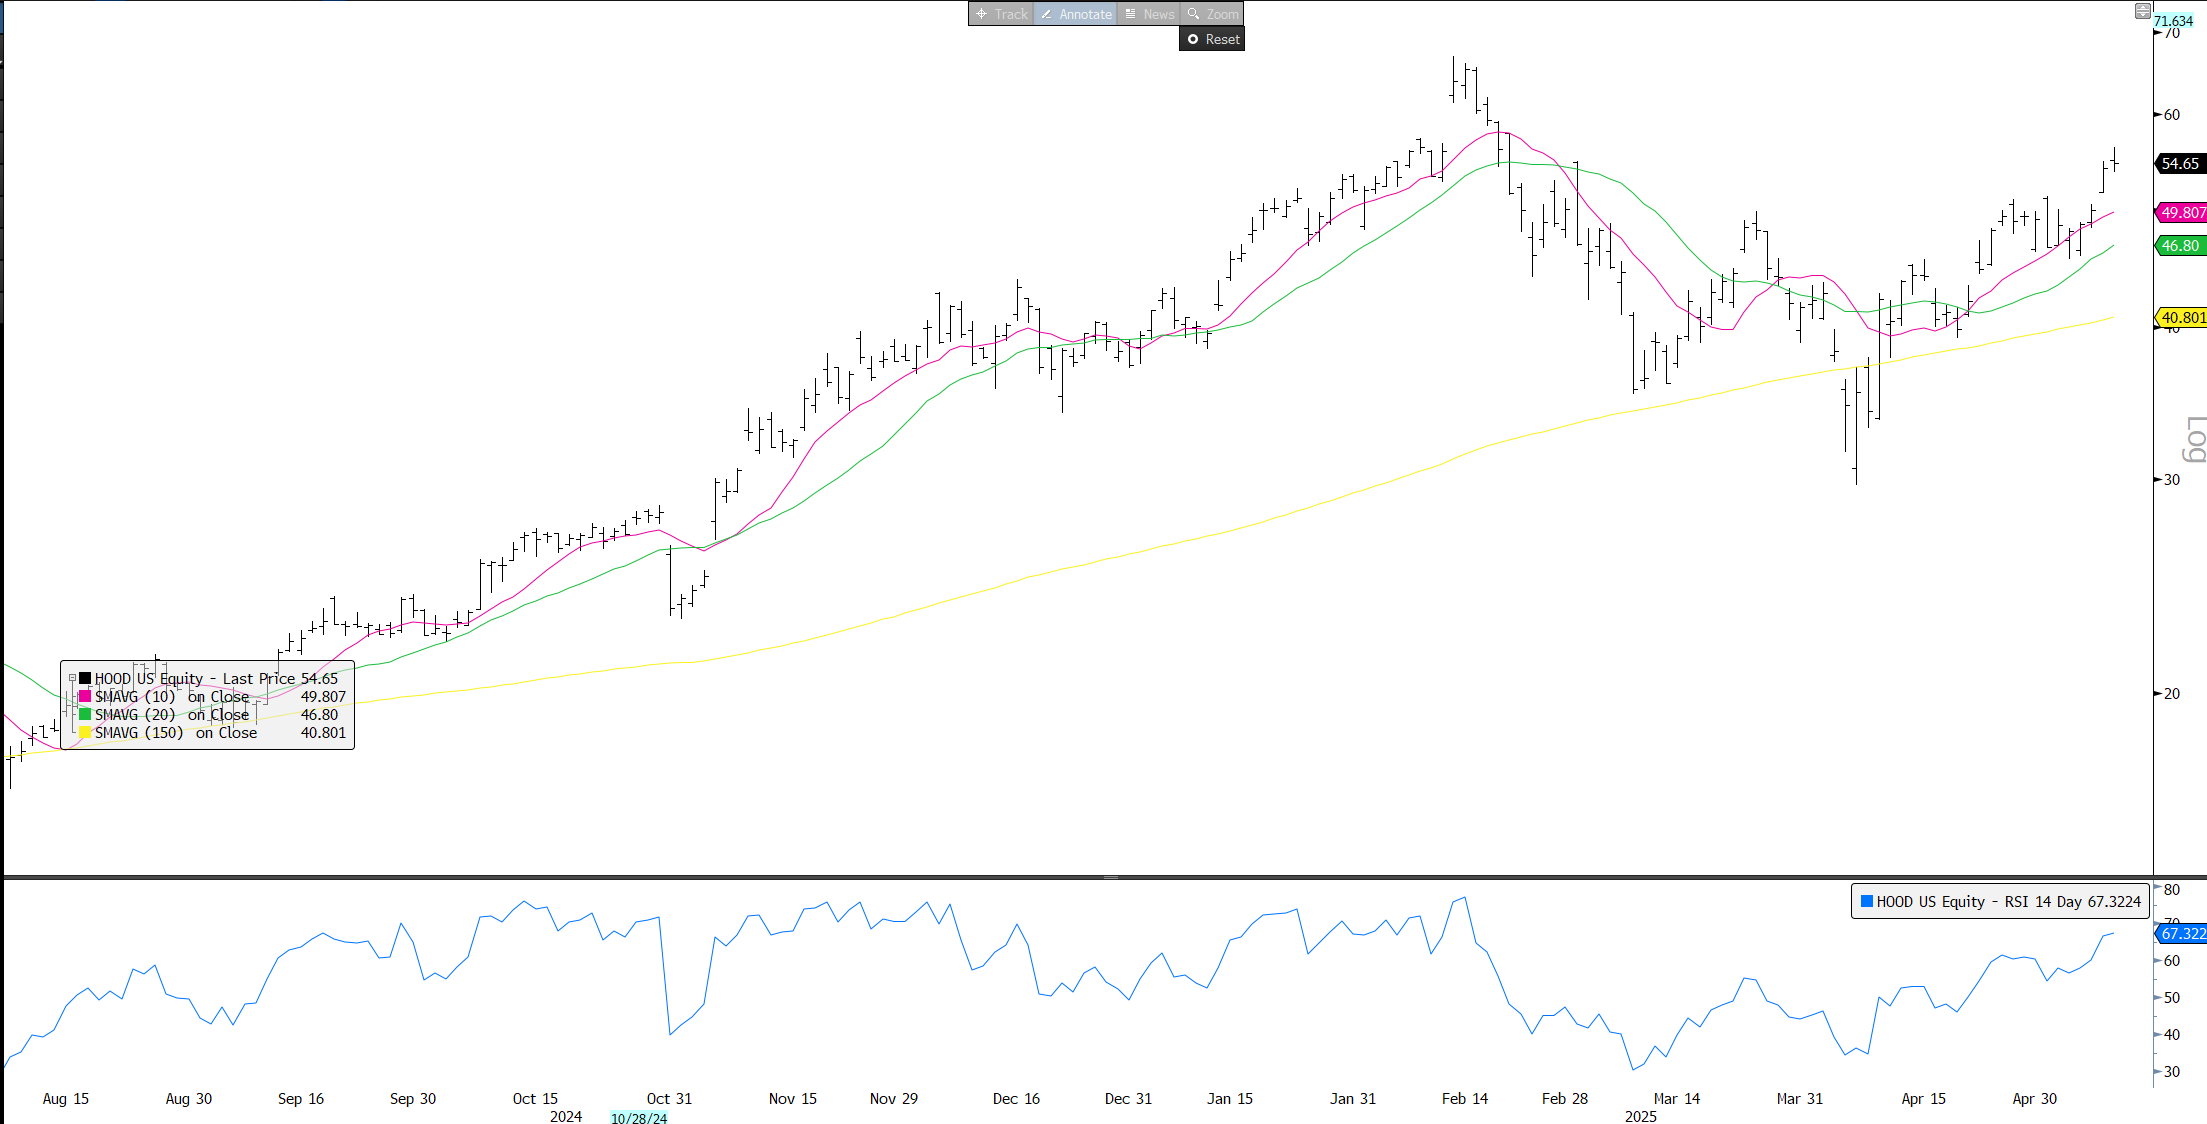
Task: Collapse the HOOD legend tree box
Action: 72,678
